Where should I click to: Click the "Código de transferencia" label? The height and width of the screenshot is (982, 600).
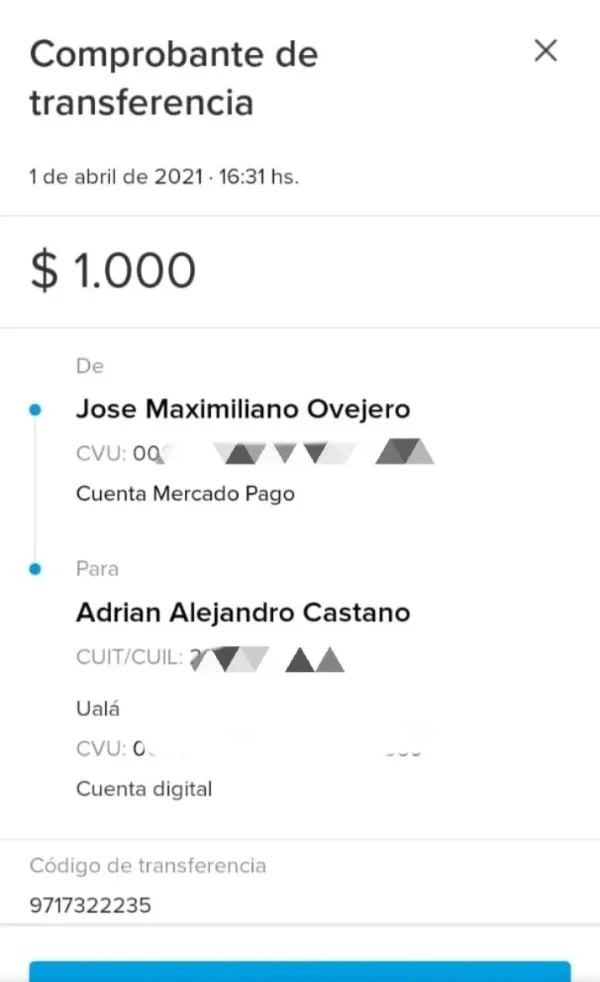[148, 865]
